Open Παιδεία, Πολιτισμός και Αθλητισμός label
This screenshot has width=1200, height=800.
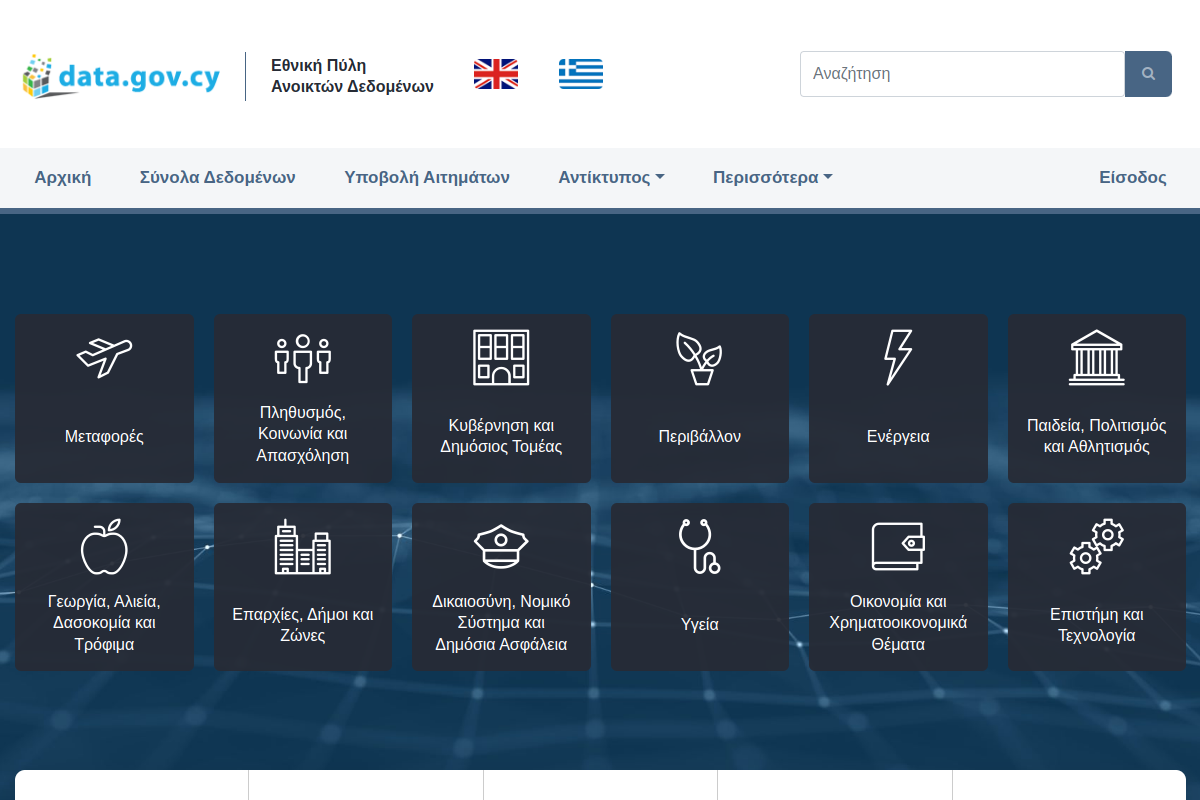(x=1096, y=436)
